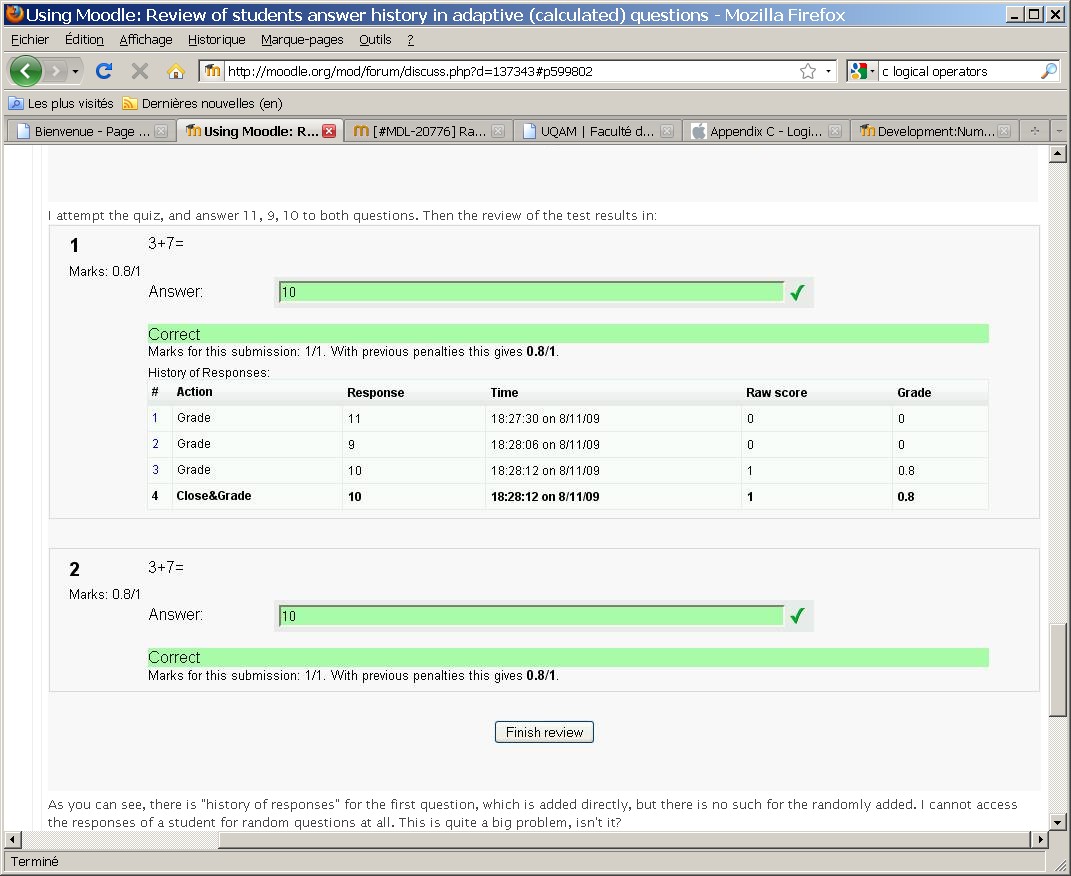Close the '[#MDL-20776]' tab
This screenshot has width=1071, height=876.
[498, 131]
